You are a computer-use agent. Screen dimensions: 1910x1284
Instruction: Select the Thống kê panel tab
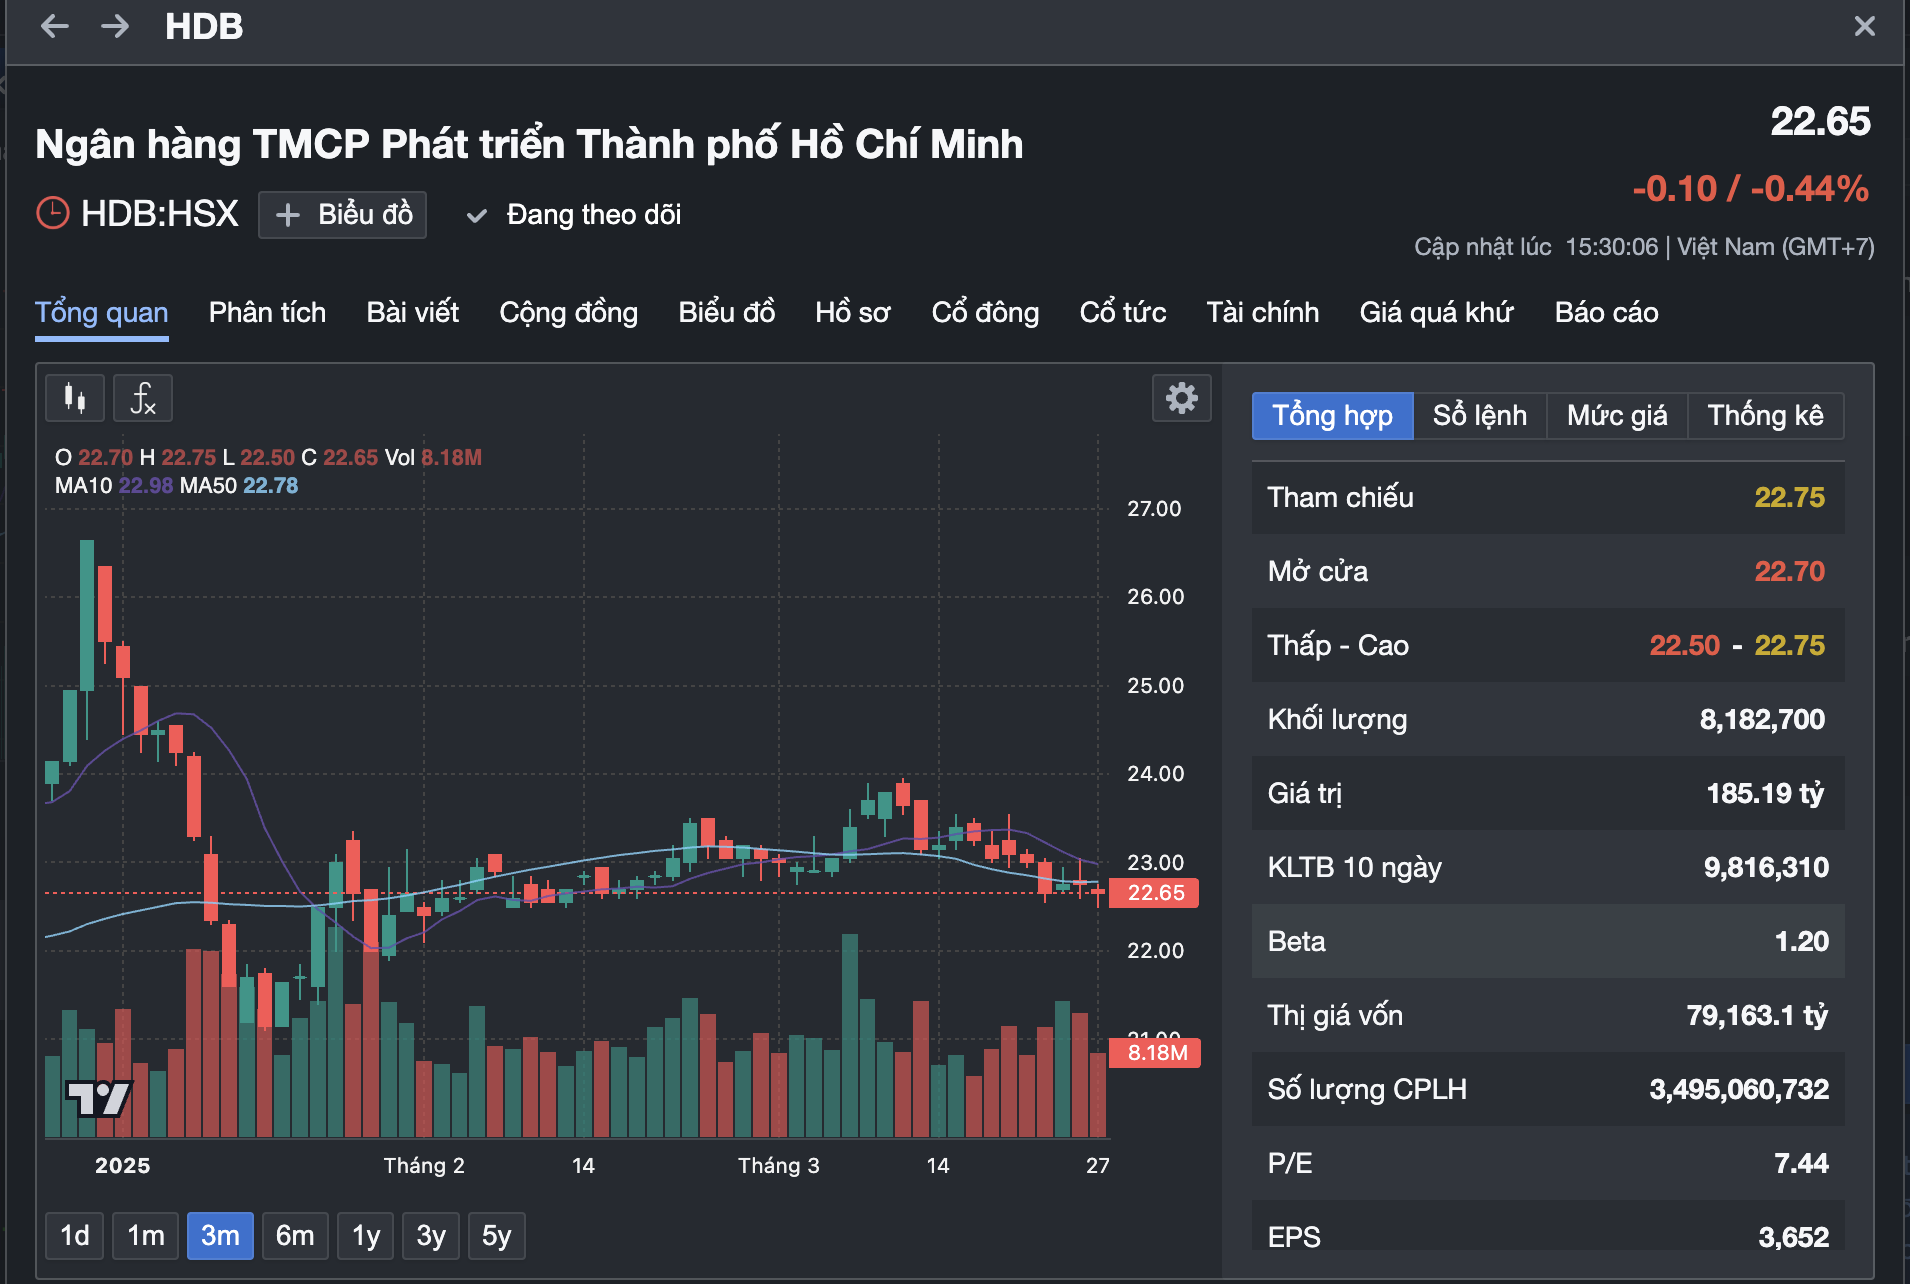(x=1765, y=415)
